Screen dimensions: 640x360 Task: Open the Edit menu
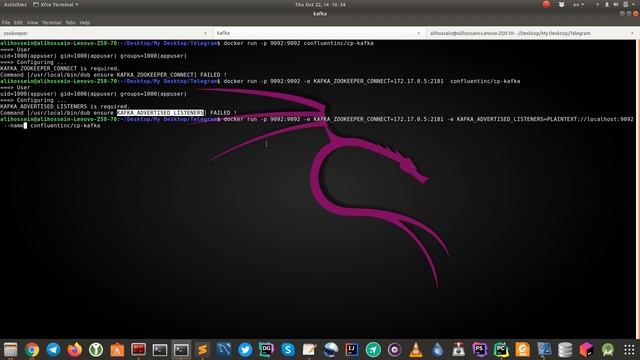pyautogui.click(x=18, y=22)
